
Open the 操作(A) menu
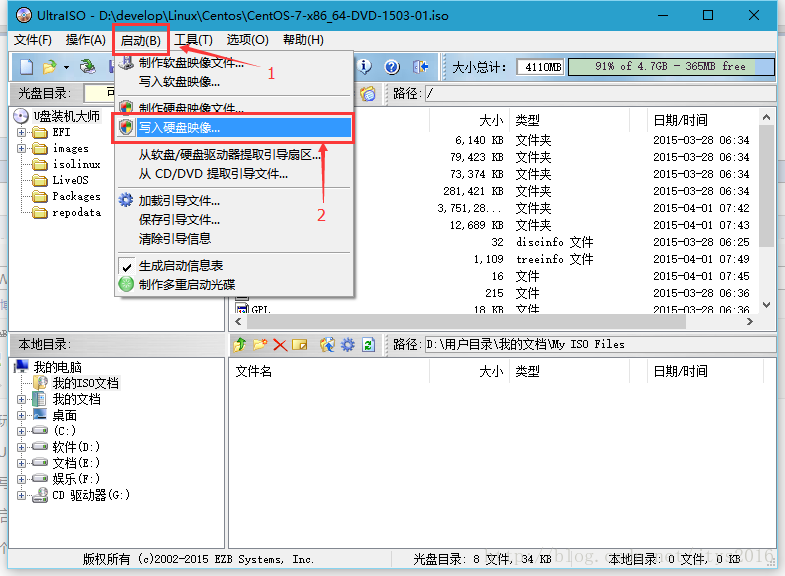point(86,40)
